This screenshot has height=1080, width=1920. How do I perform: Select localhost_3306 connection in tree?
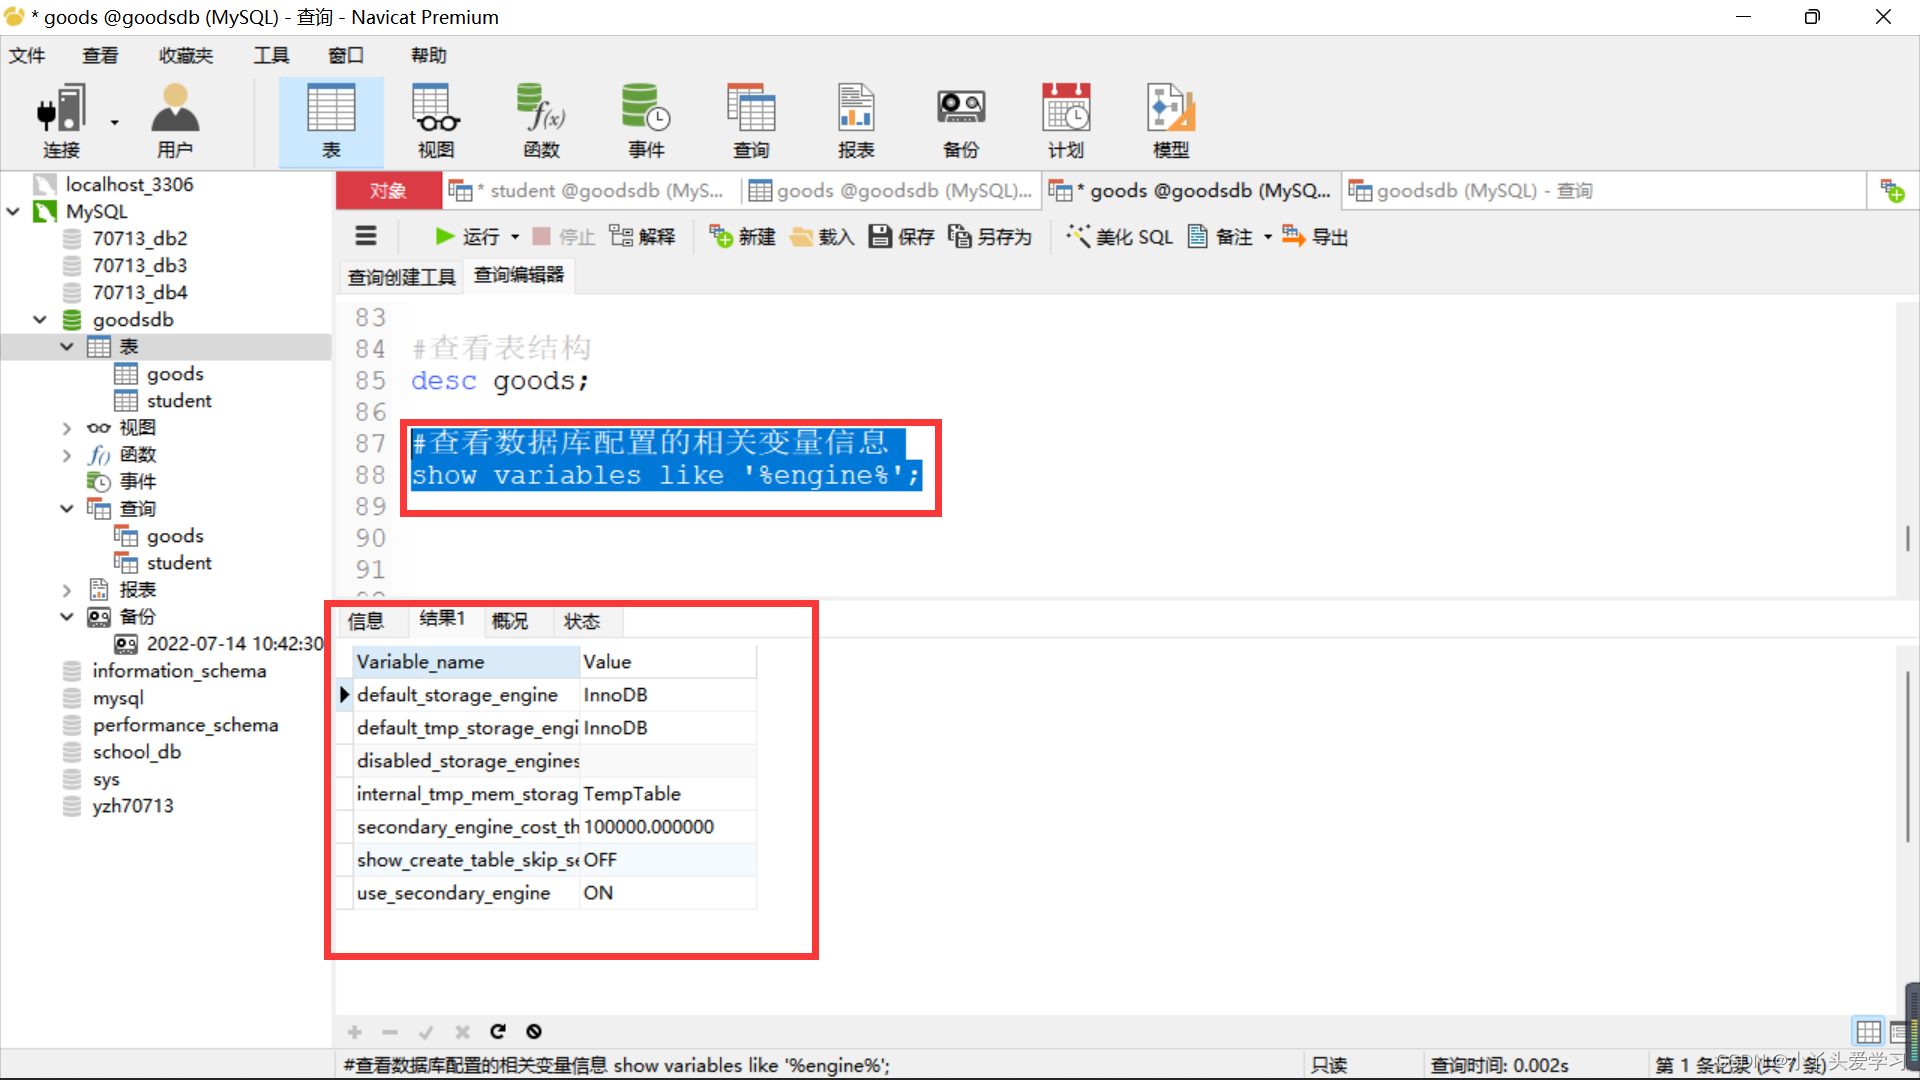coord(129,184)
